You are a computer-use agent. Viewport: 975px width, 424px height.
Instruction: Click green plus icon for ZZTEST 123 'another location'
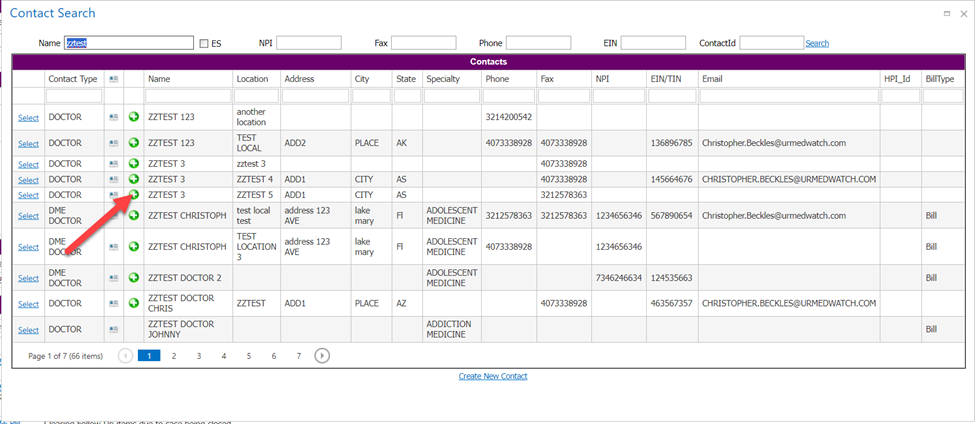[134, 117]
